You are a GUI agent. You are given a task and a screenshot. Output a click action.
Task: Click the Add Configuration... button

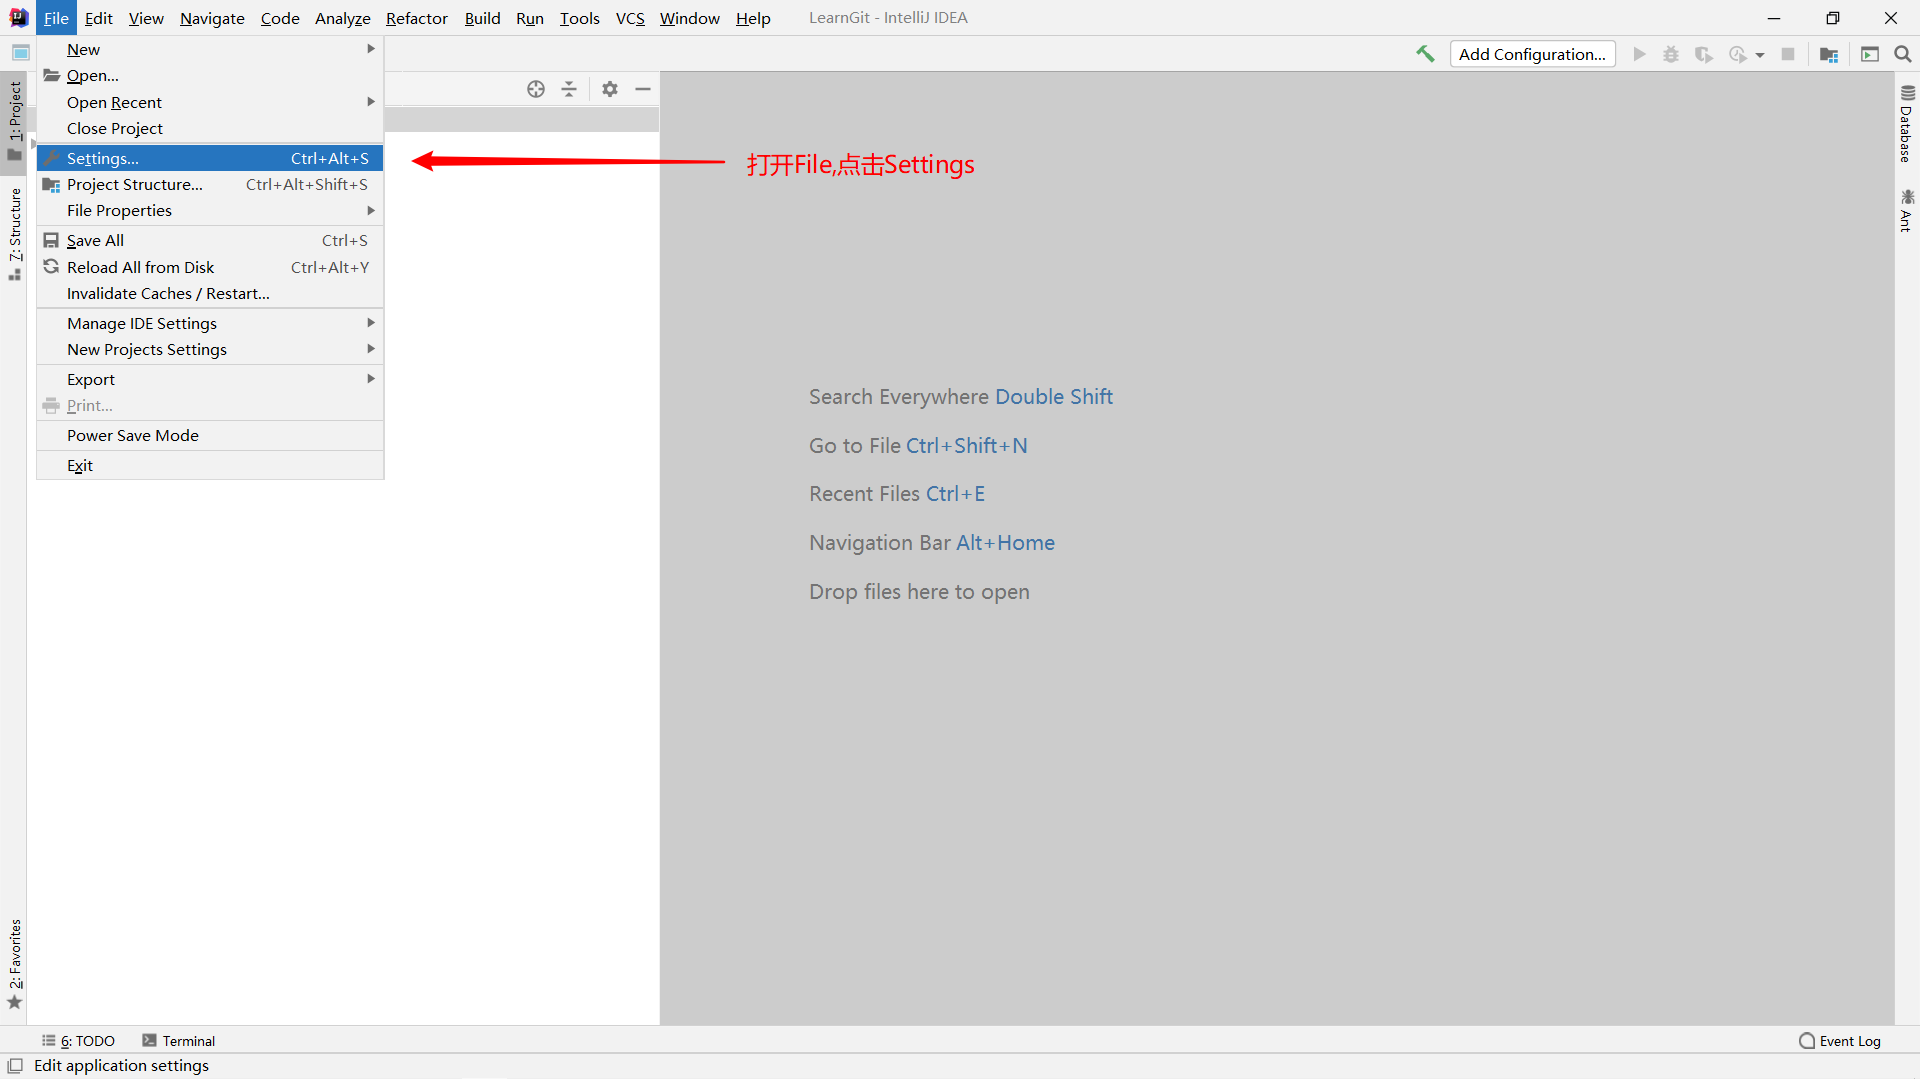(1532, 54)
